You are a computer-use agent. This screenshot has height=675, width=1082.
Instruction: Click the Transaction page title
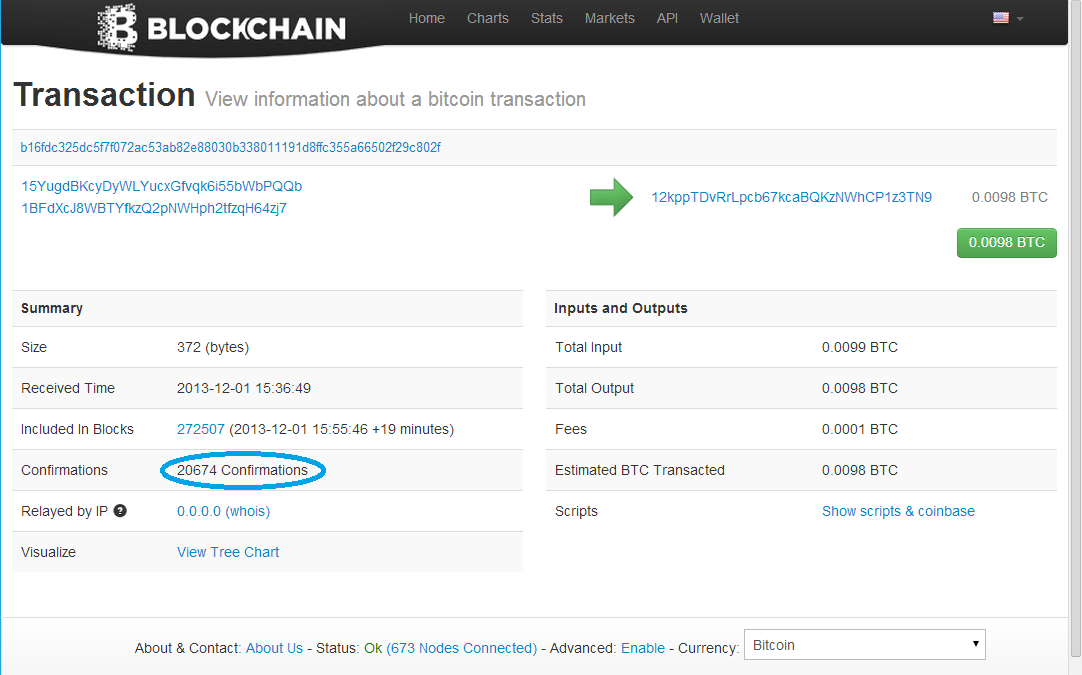point(104,95)
